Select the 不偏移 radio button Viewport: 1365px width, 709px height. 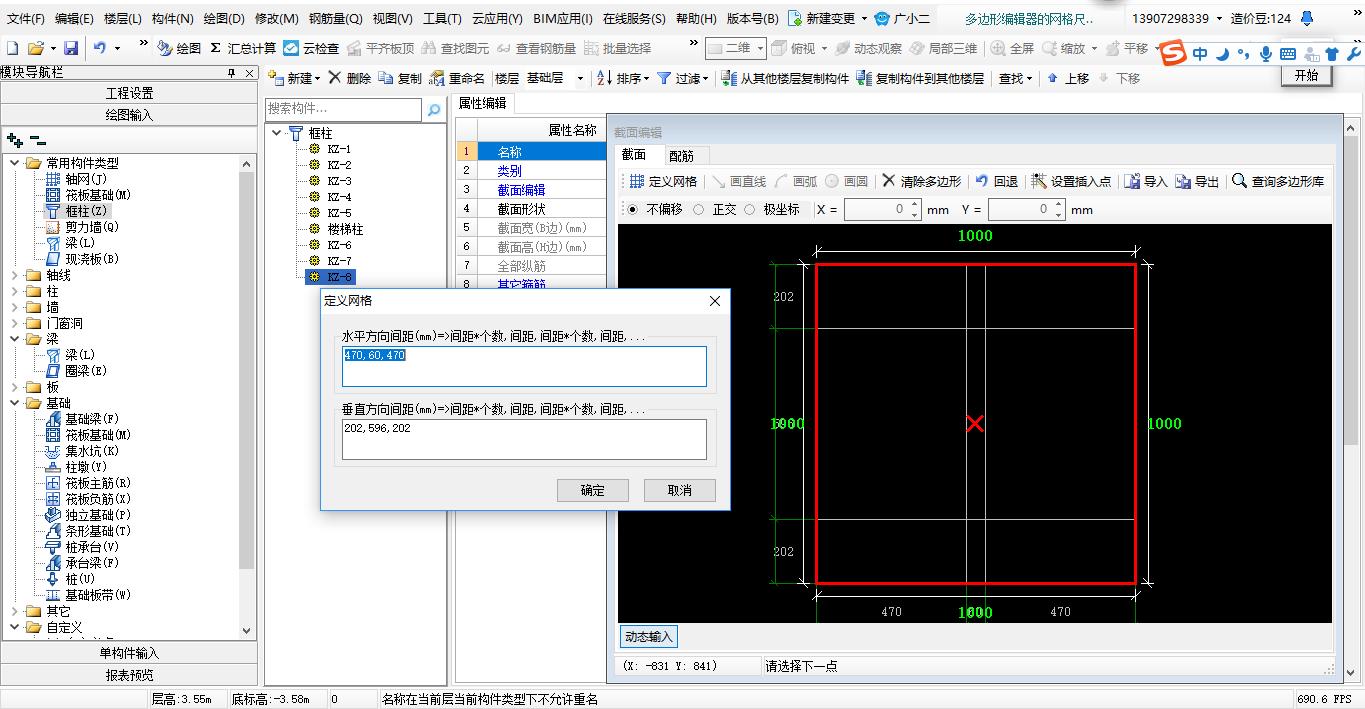tap(631, 210)
